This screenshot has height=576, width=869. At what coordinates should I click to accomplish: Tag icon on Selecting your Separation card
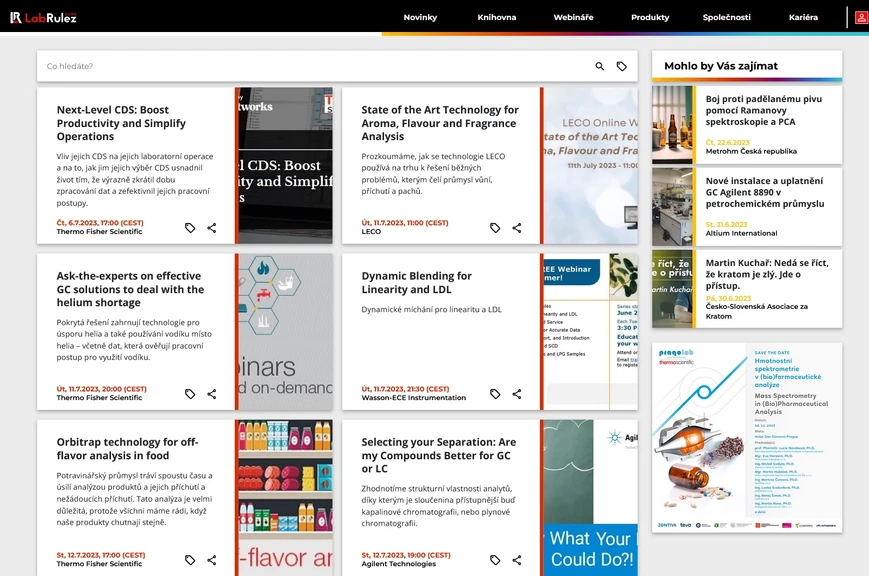pos(495,560)
